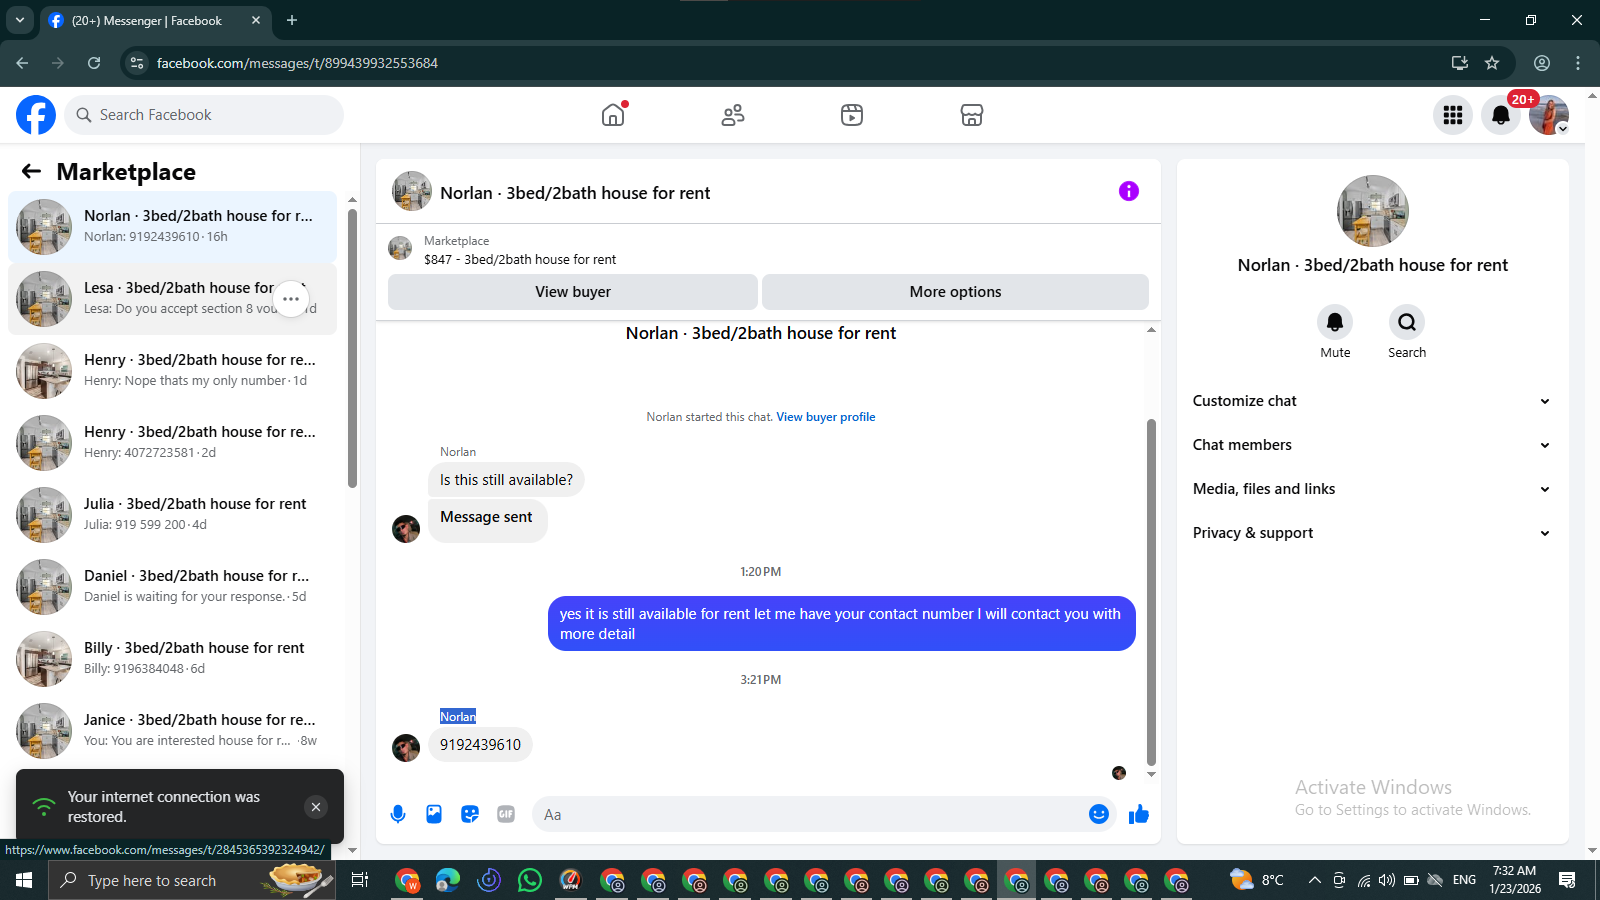This screenshot has width=1600, height=900.
Task: Open the chat with Henry: Nope thats my only number
Action: tap(172, 371)
